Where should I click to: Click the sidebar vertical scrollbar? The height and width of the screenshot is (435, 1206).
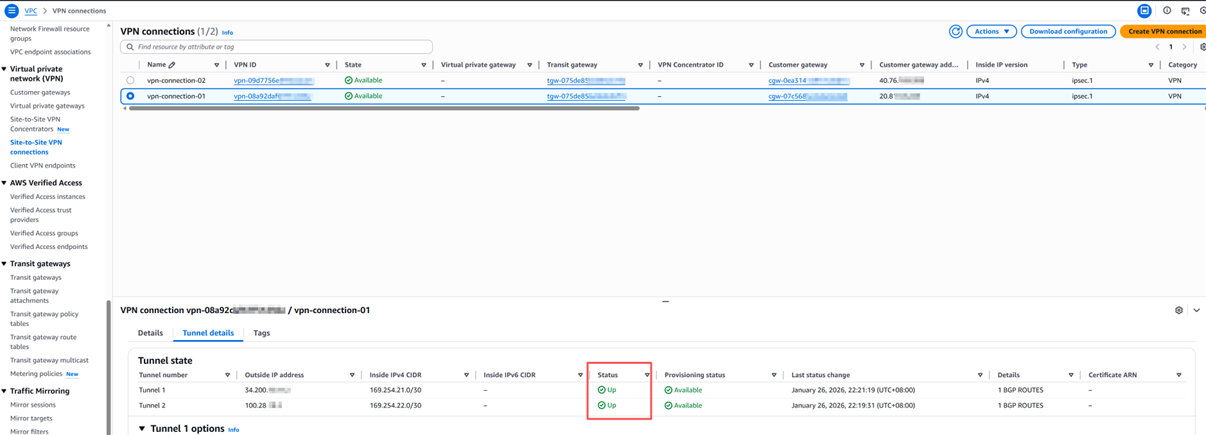pos(107,367)
